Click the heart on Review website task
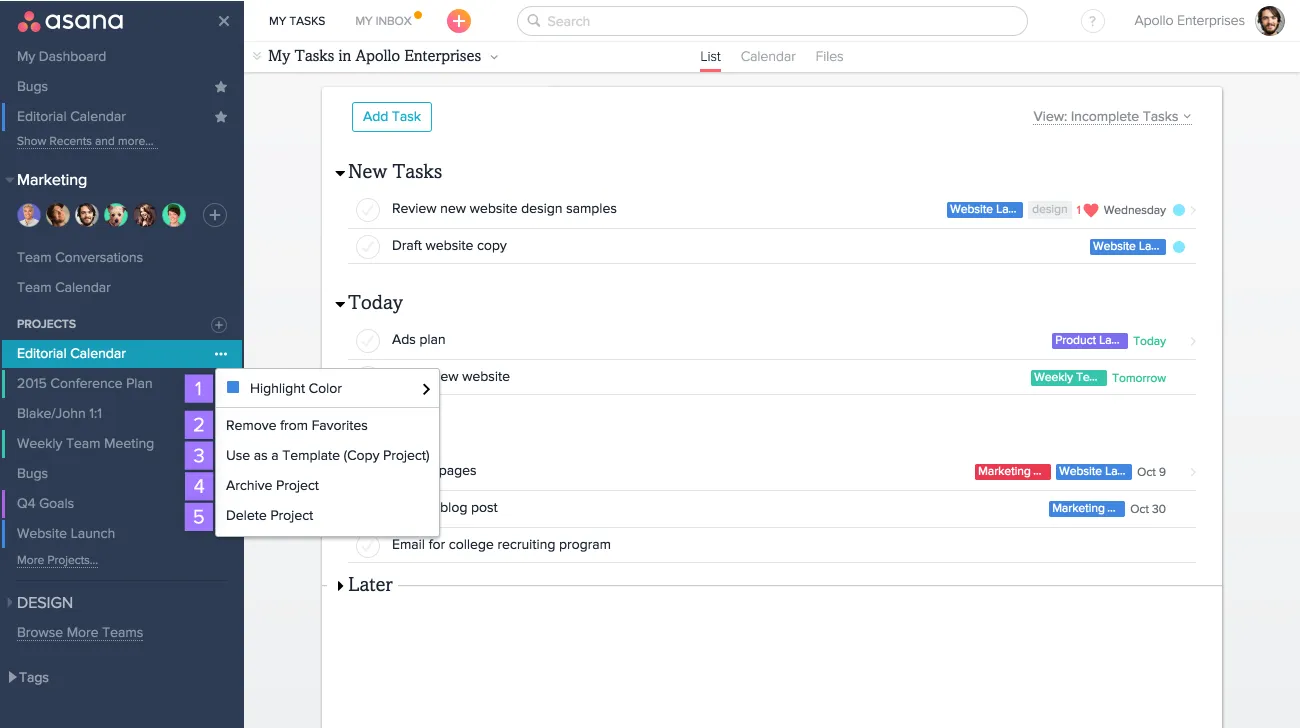This screenshot has width=1300, height=728. click(x=1091, y=210)
